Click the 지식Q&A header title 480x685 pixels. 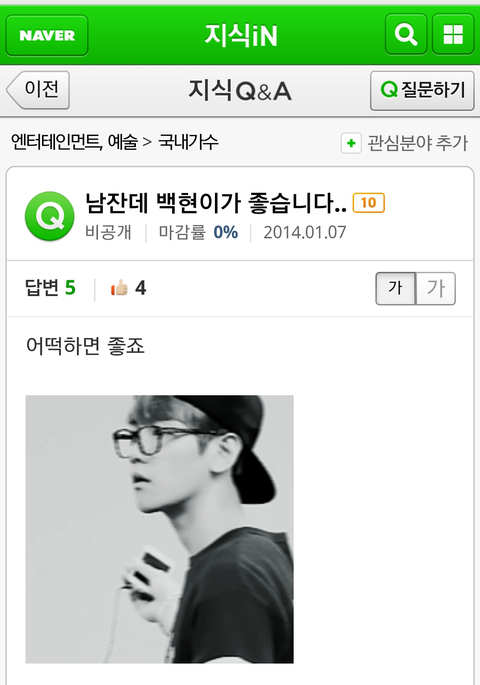(240, 90)
